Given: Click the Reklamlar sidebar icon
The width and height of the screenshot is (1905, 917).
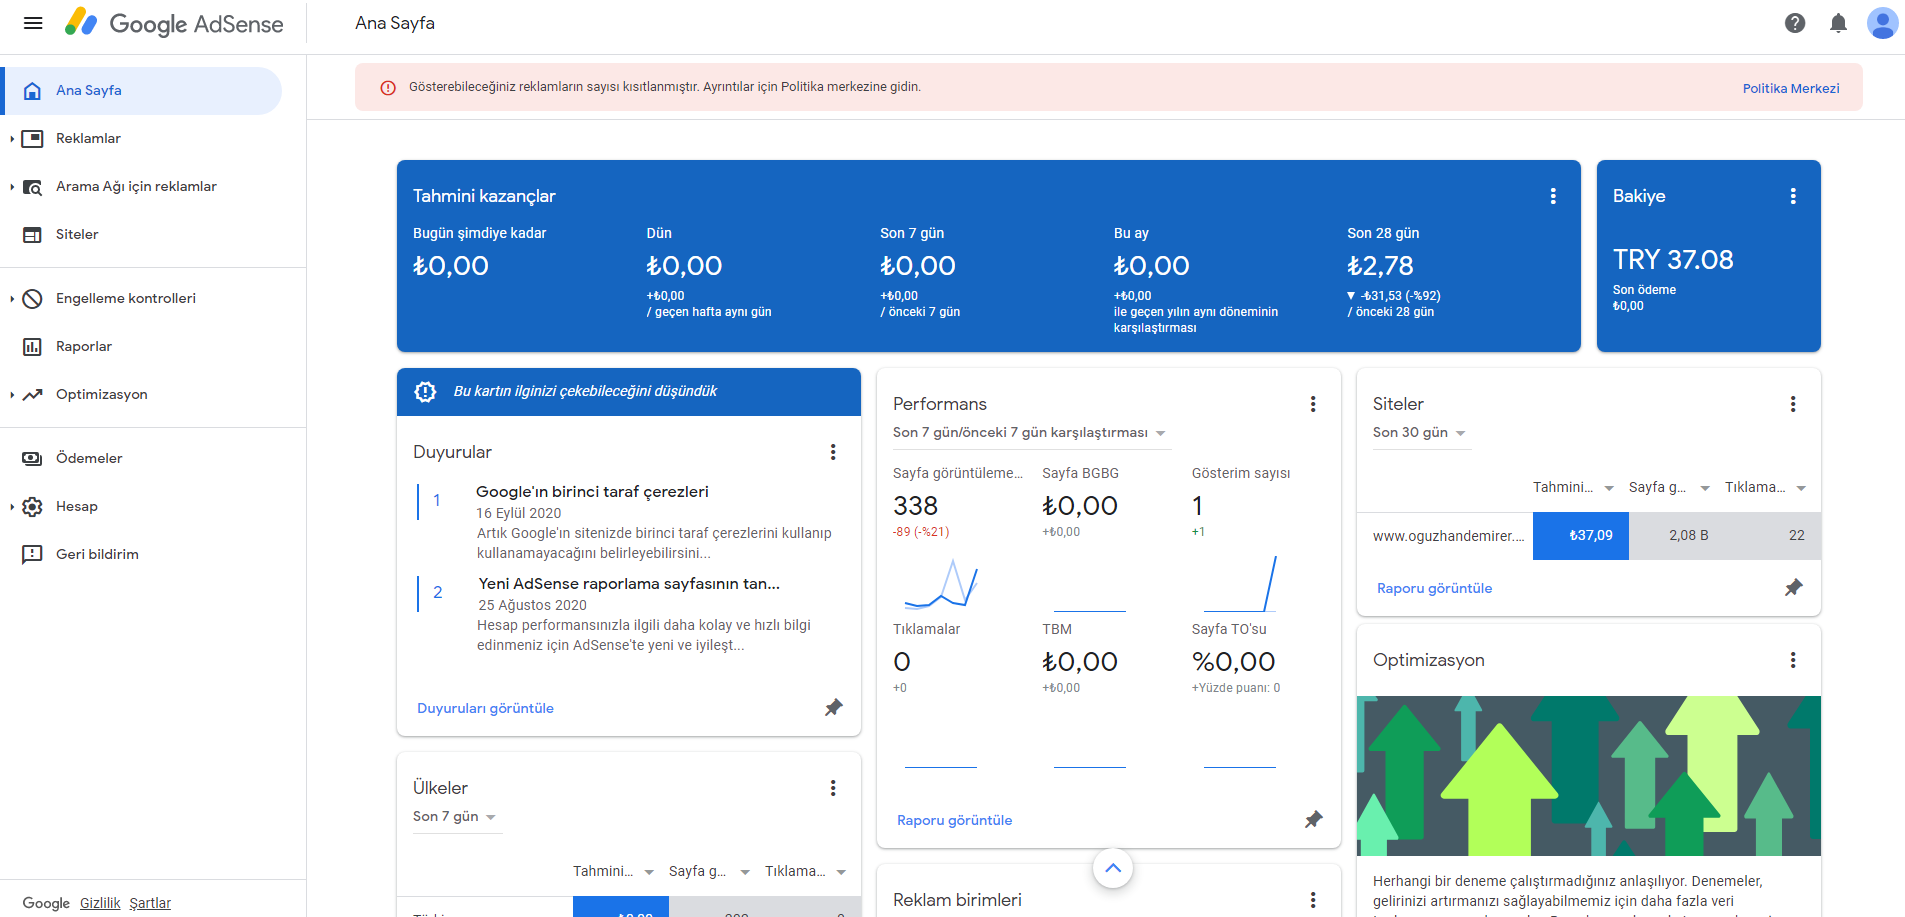Looking at the screenshot, I should (x=33, y=138).
